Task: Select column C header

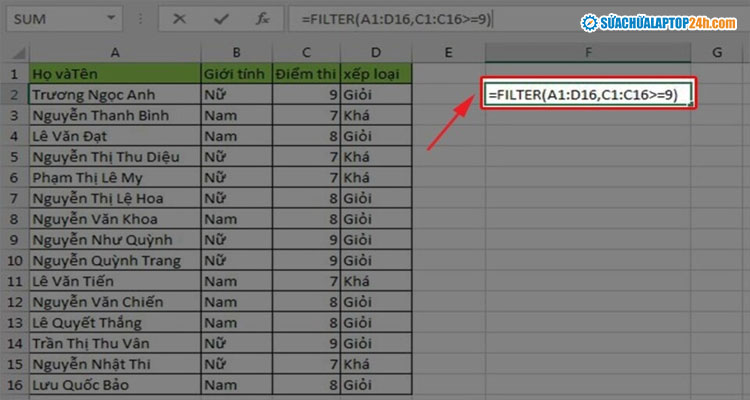Action: (306, 53)
